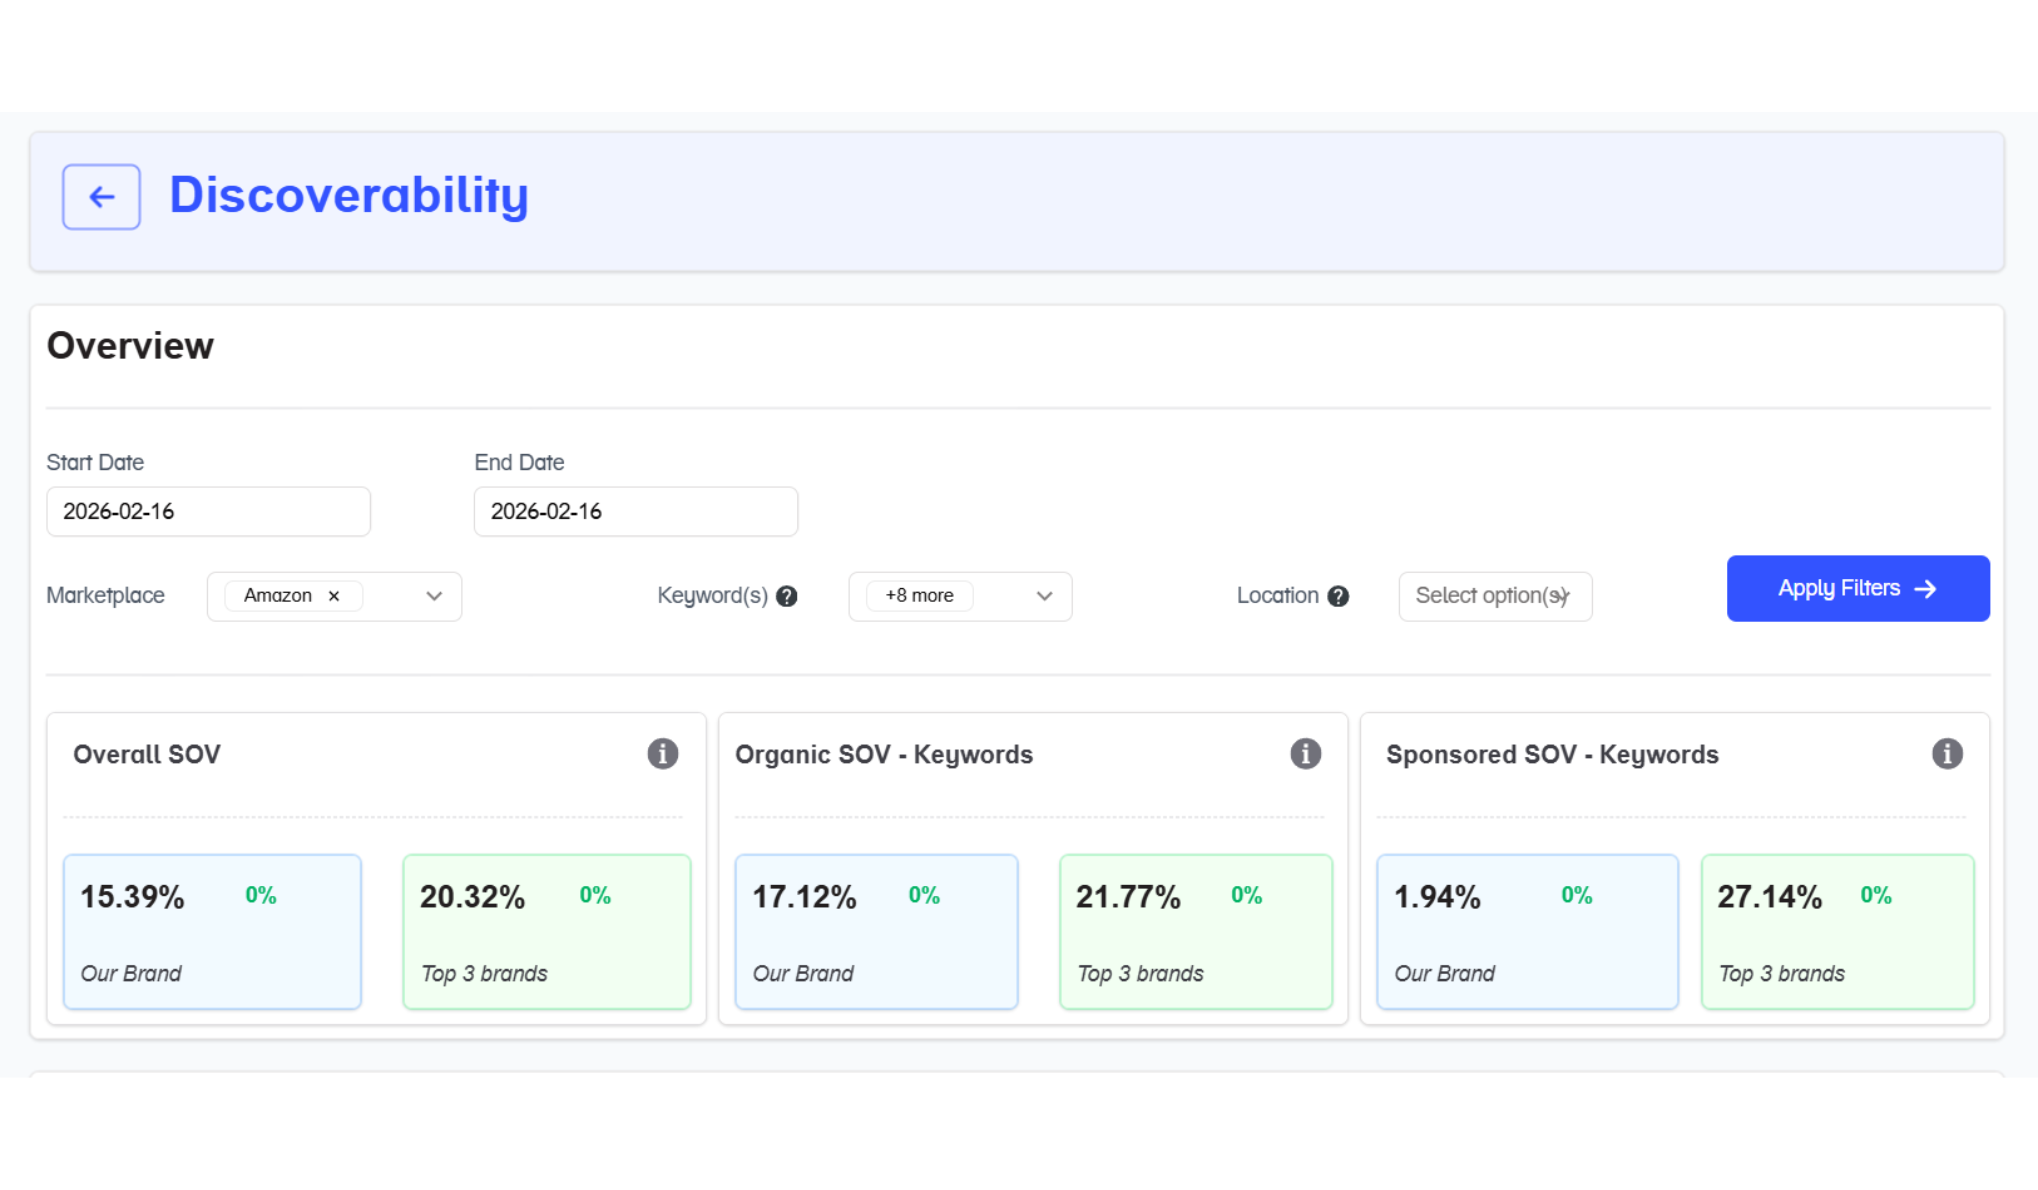
Task: Expand the Marketplace dropdown chevron
Action: [x=434, y=596]
